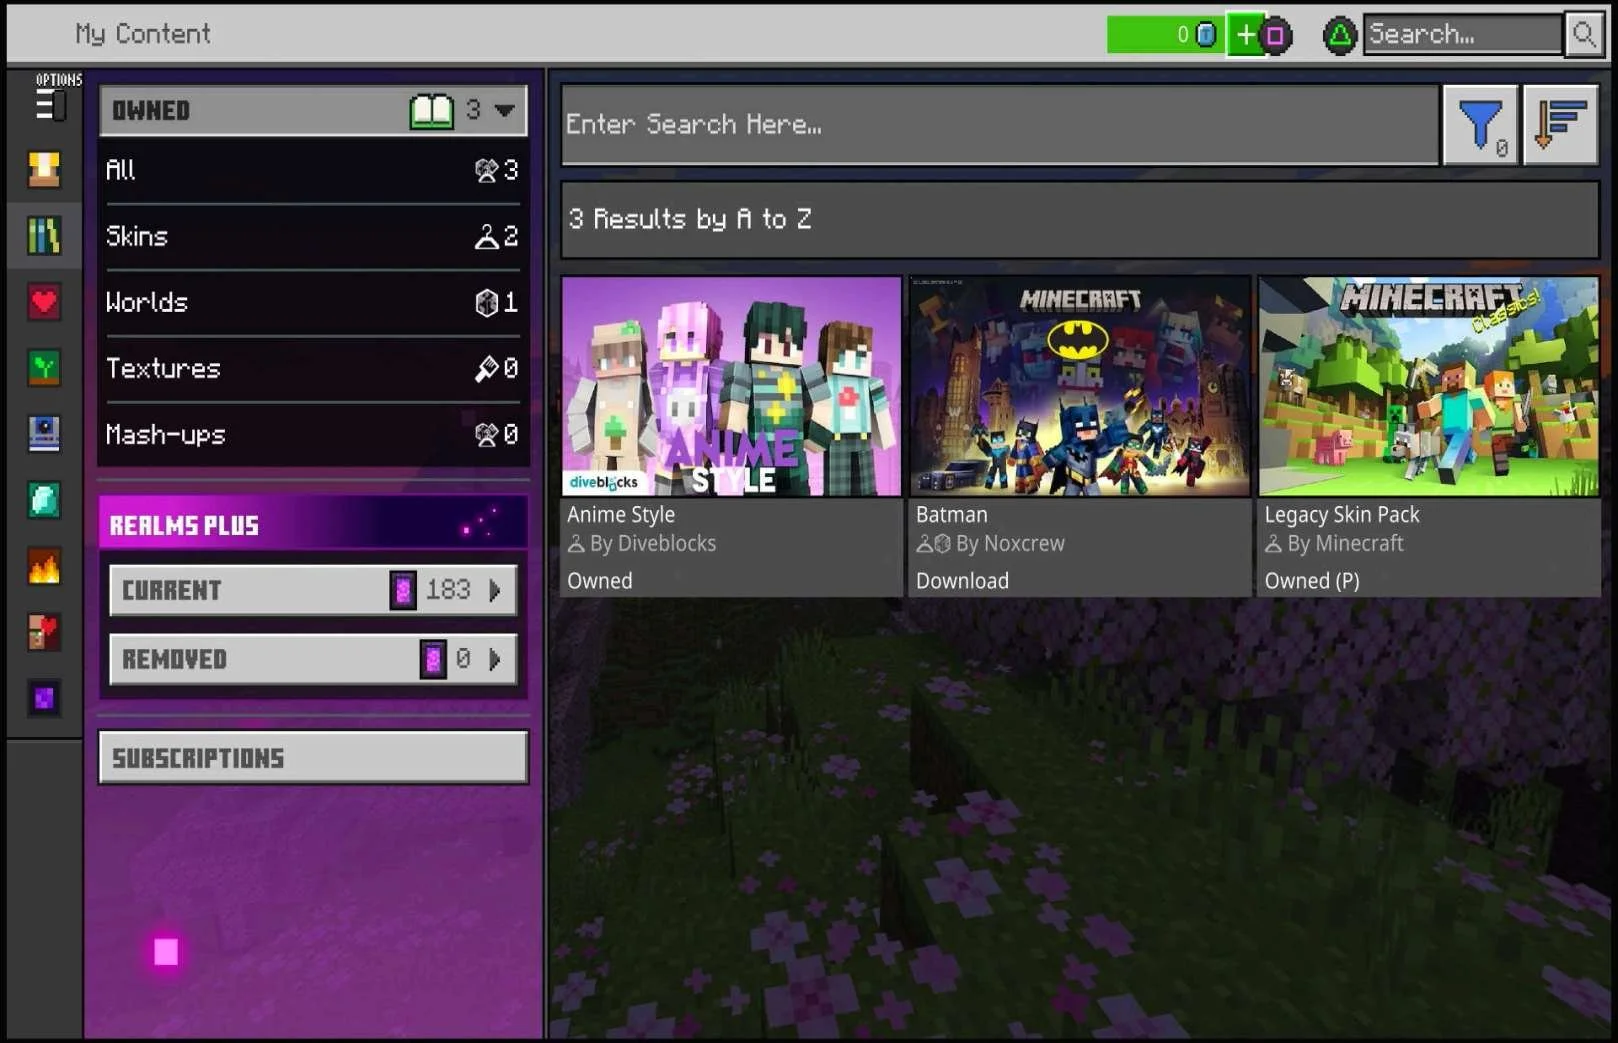Select the Textures category
The height and width of the screenshot is (1043, 1618).
pos(313,368)
